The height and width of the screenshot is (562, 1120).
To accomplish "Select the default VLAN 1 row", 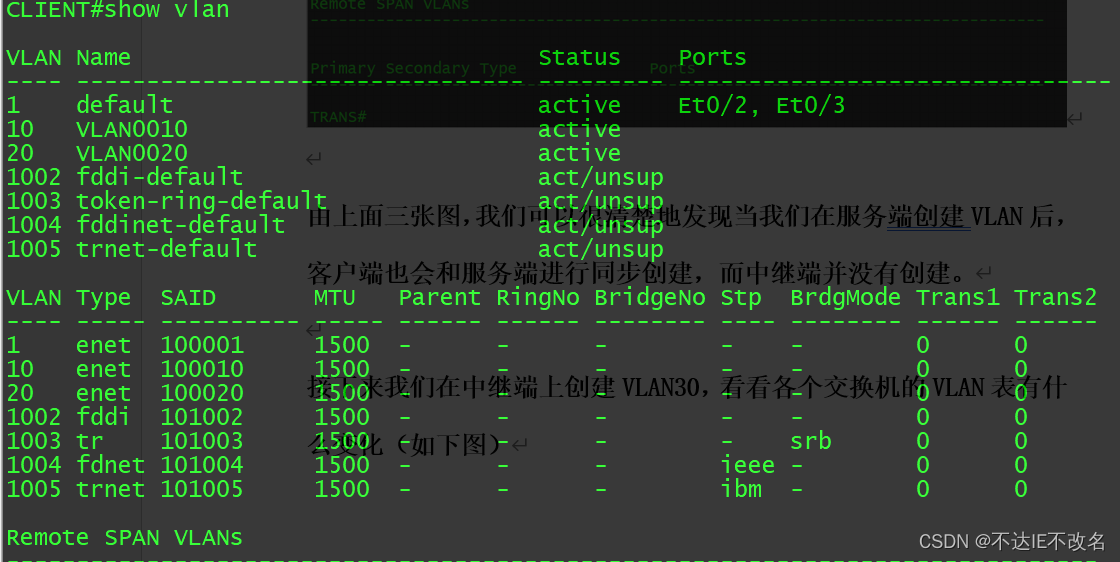I will click(x=425, y=106).
